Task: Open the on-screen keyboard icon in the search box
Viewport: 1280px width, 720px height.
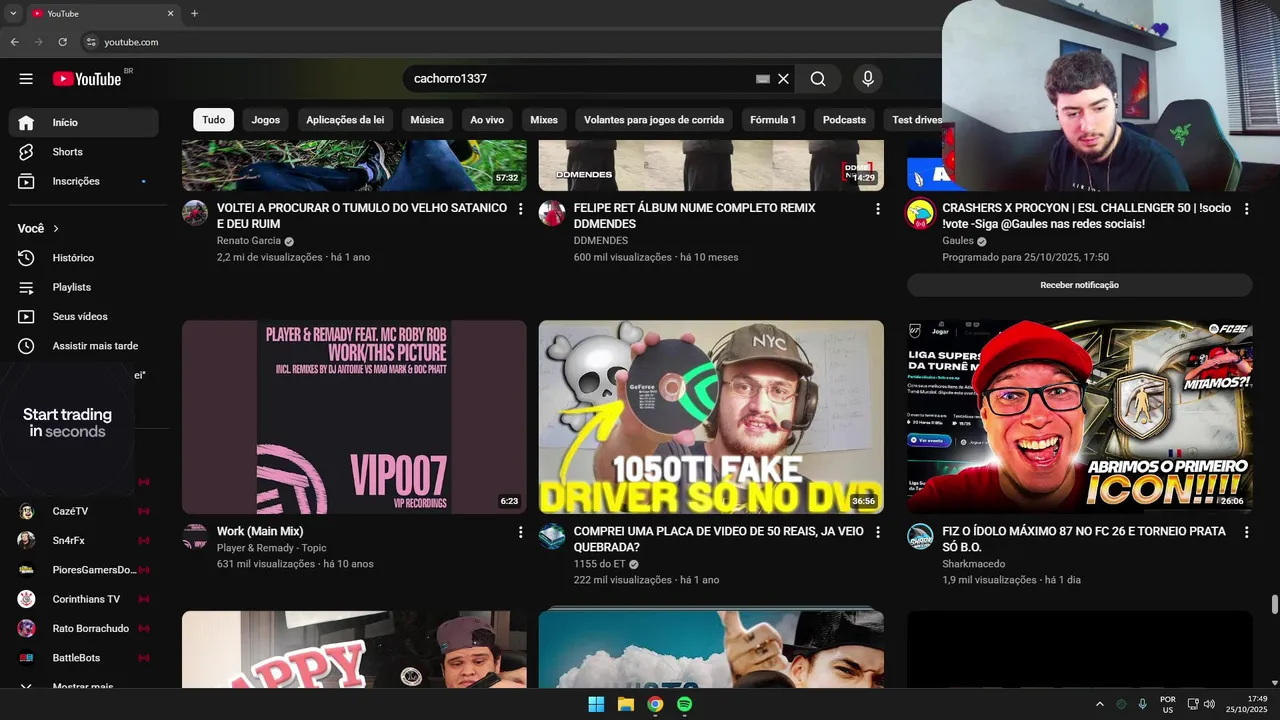Action: [x=763, y=79]
